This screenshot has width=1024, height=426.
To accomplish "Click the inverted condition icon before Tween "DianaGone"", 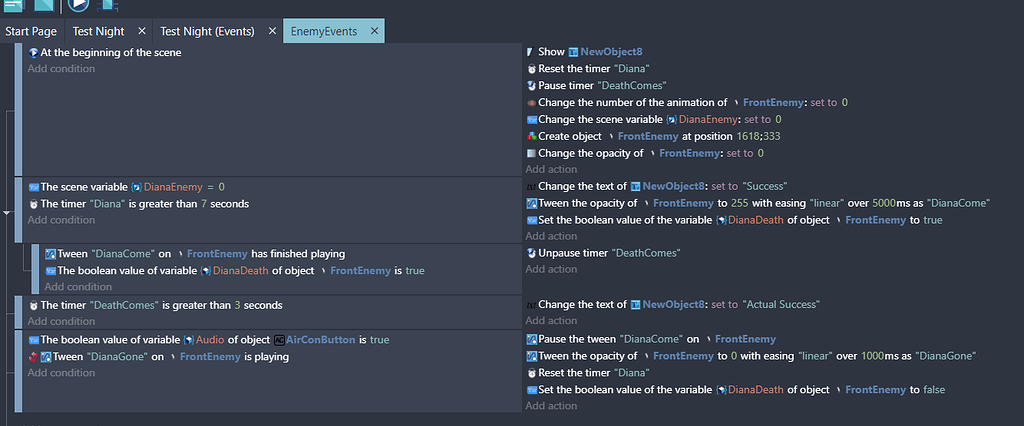I will tap(33, 357).
